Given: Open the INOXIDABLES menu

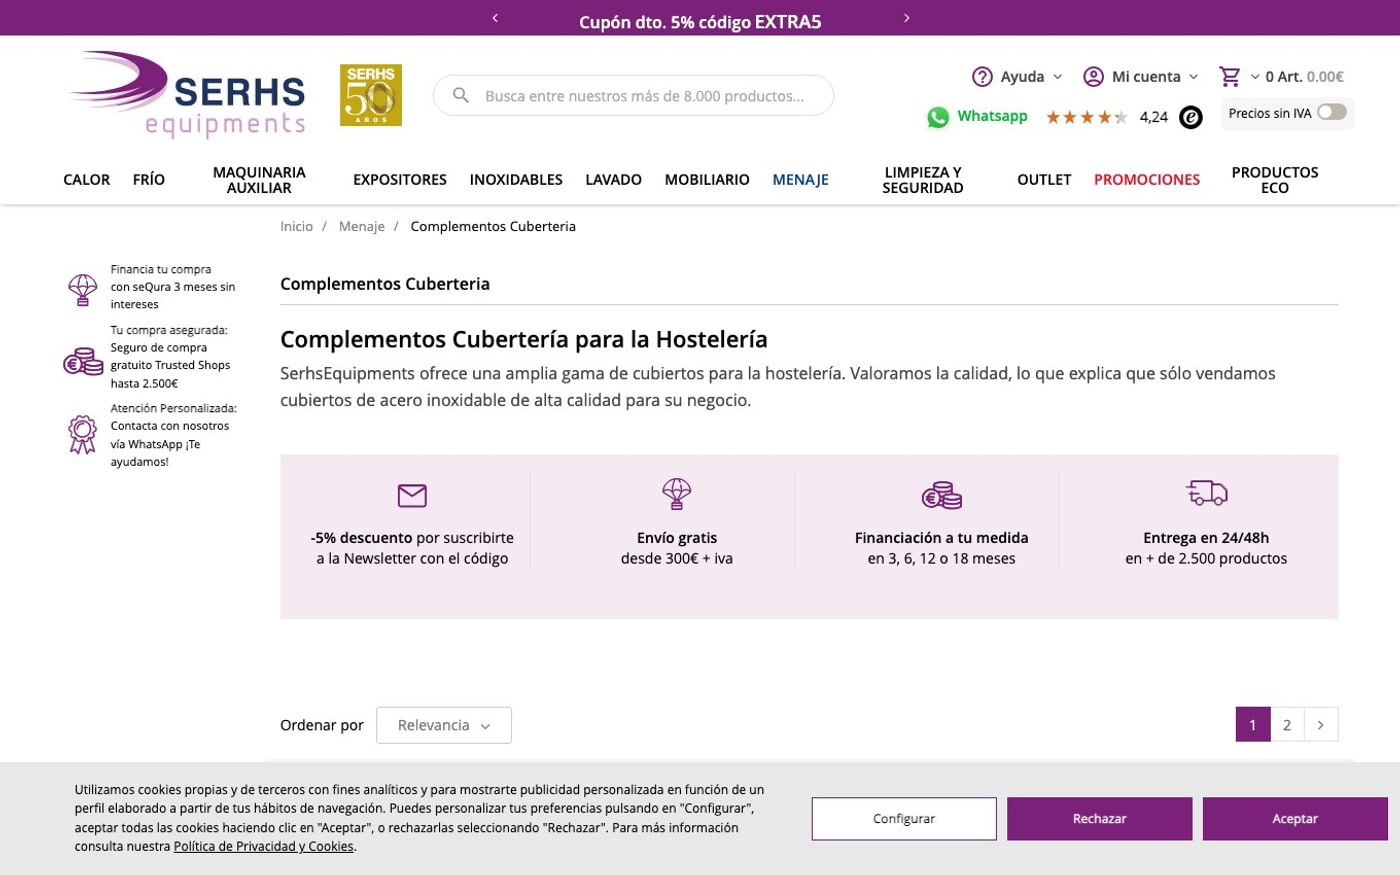Looking at the screenshot, I should pyautogui.click(x=516, y=180).
